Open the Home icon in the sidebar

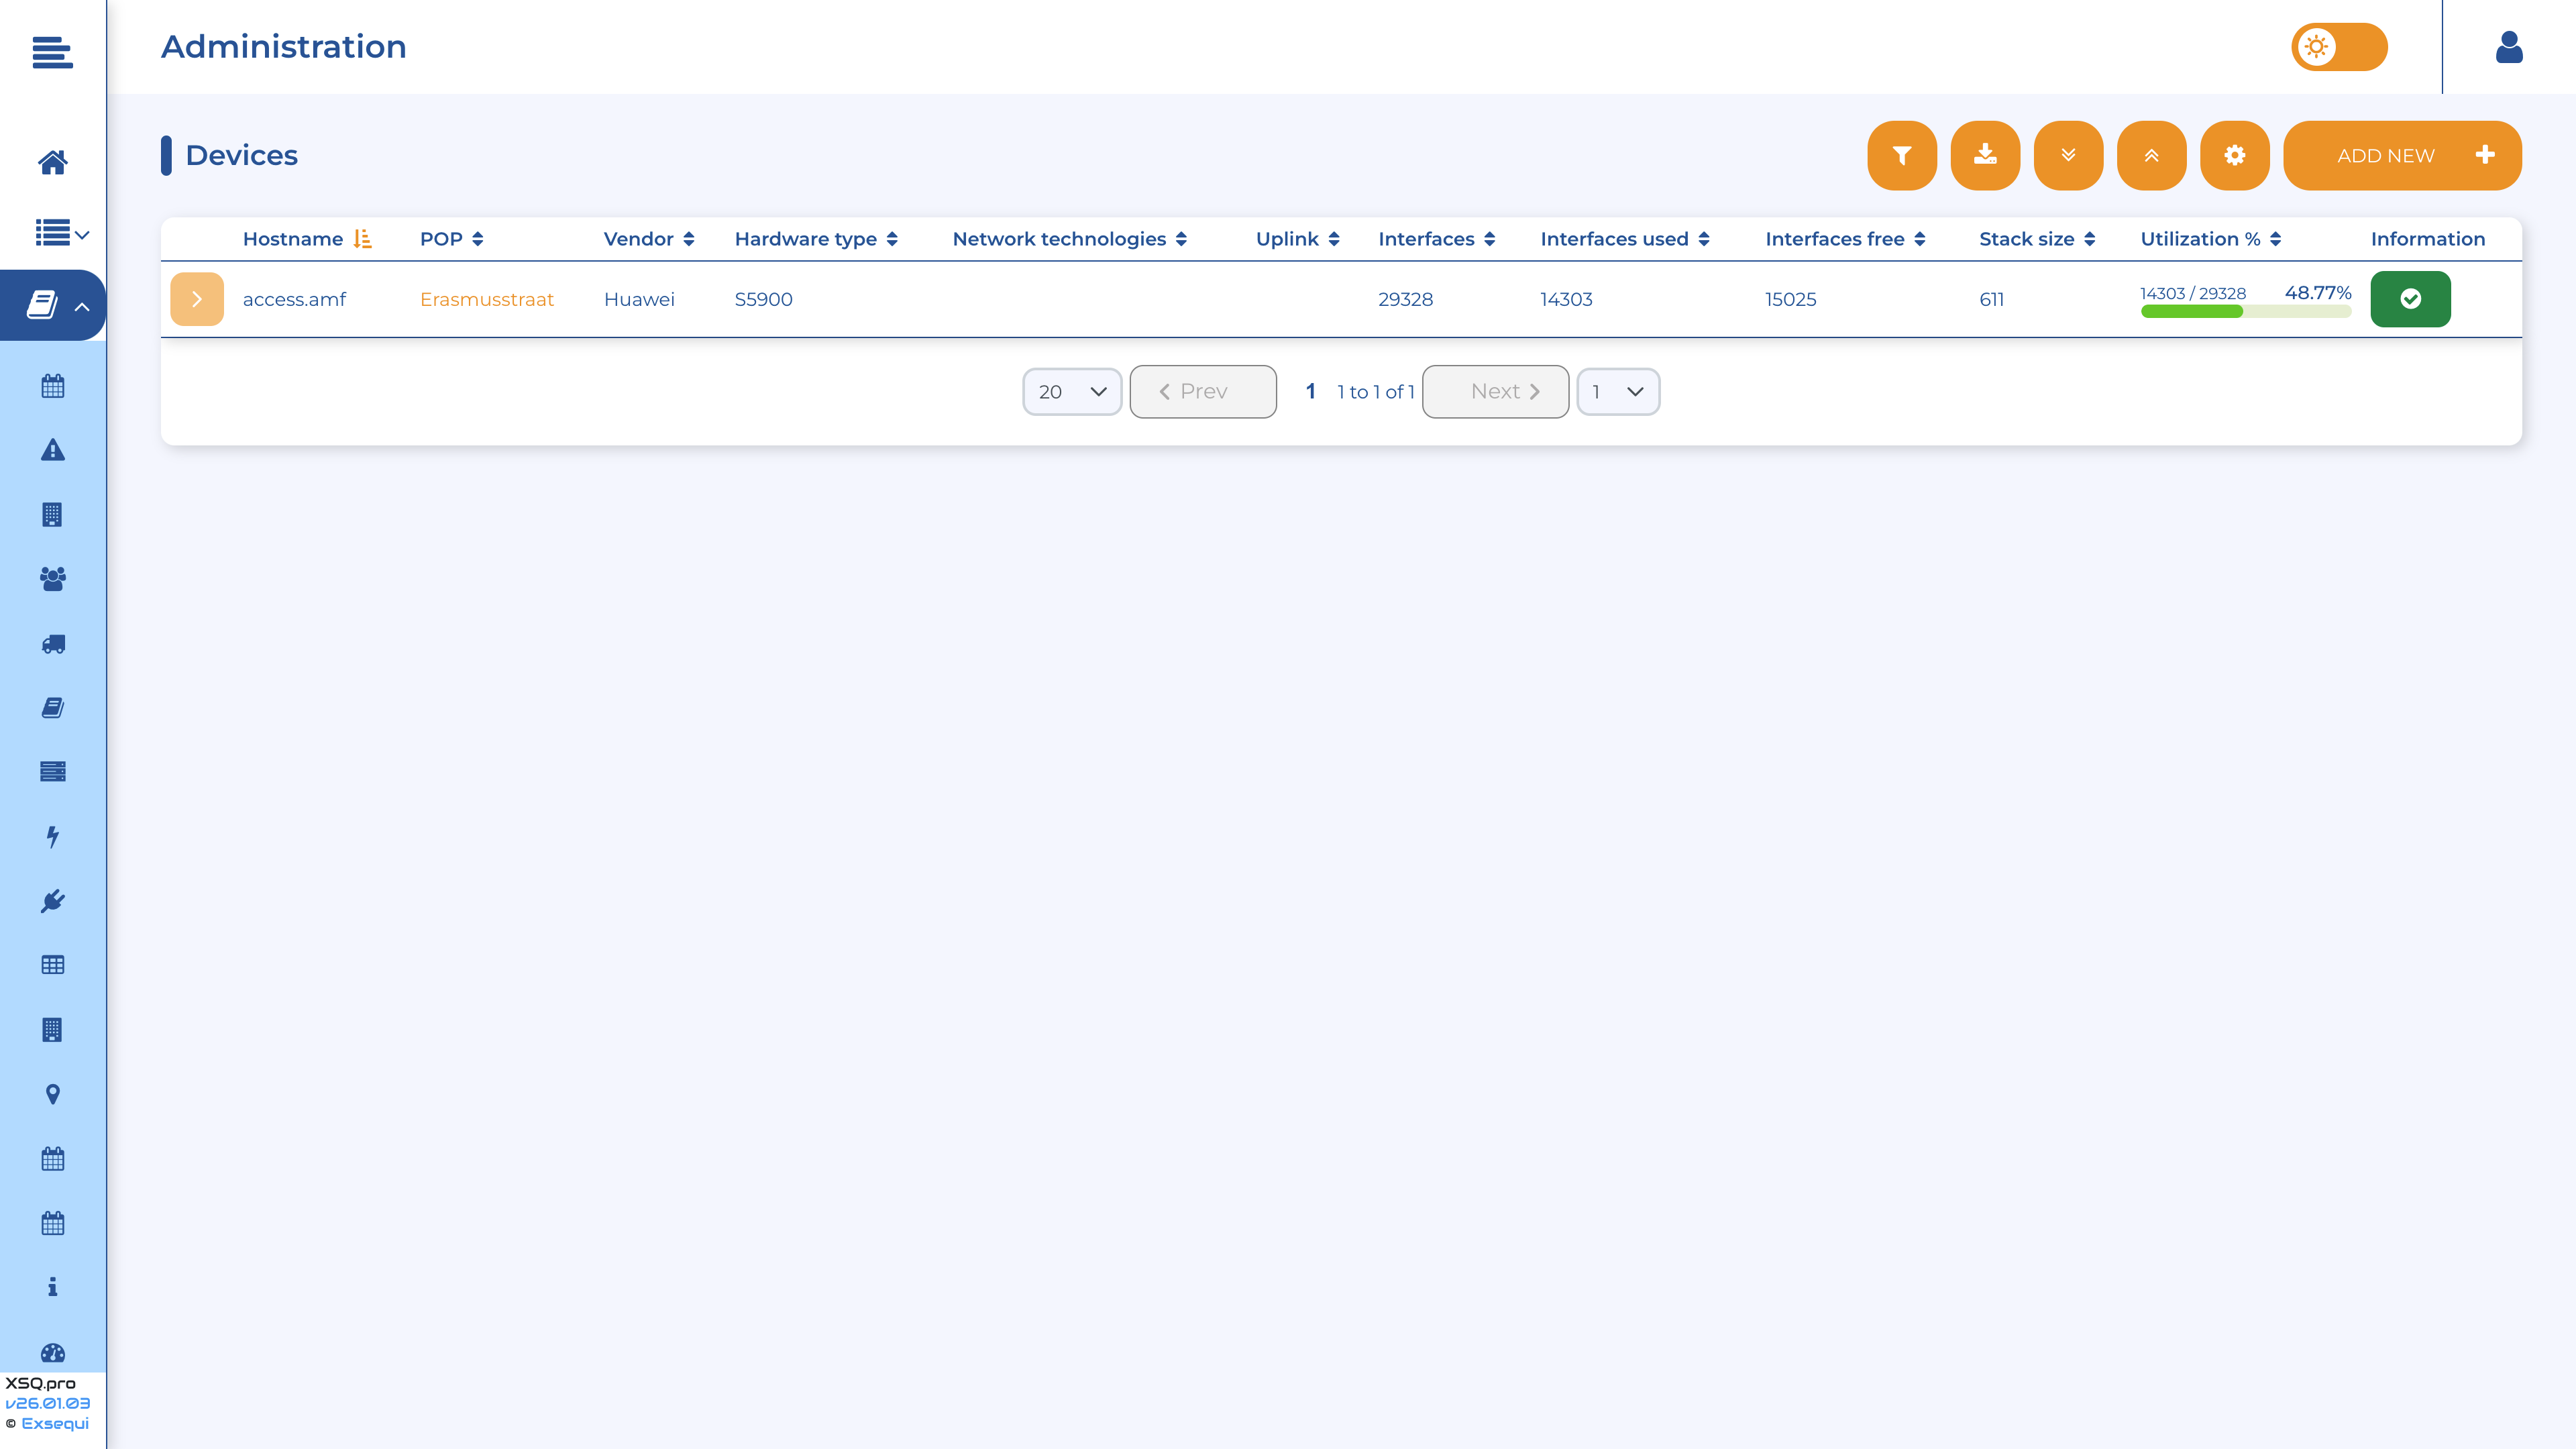click(53, 163)
